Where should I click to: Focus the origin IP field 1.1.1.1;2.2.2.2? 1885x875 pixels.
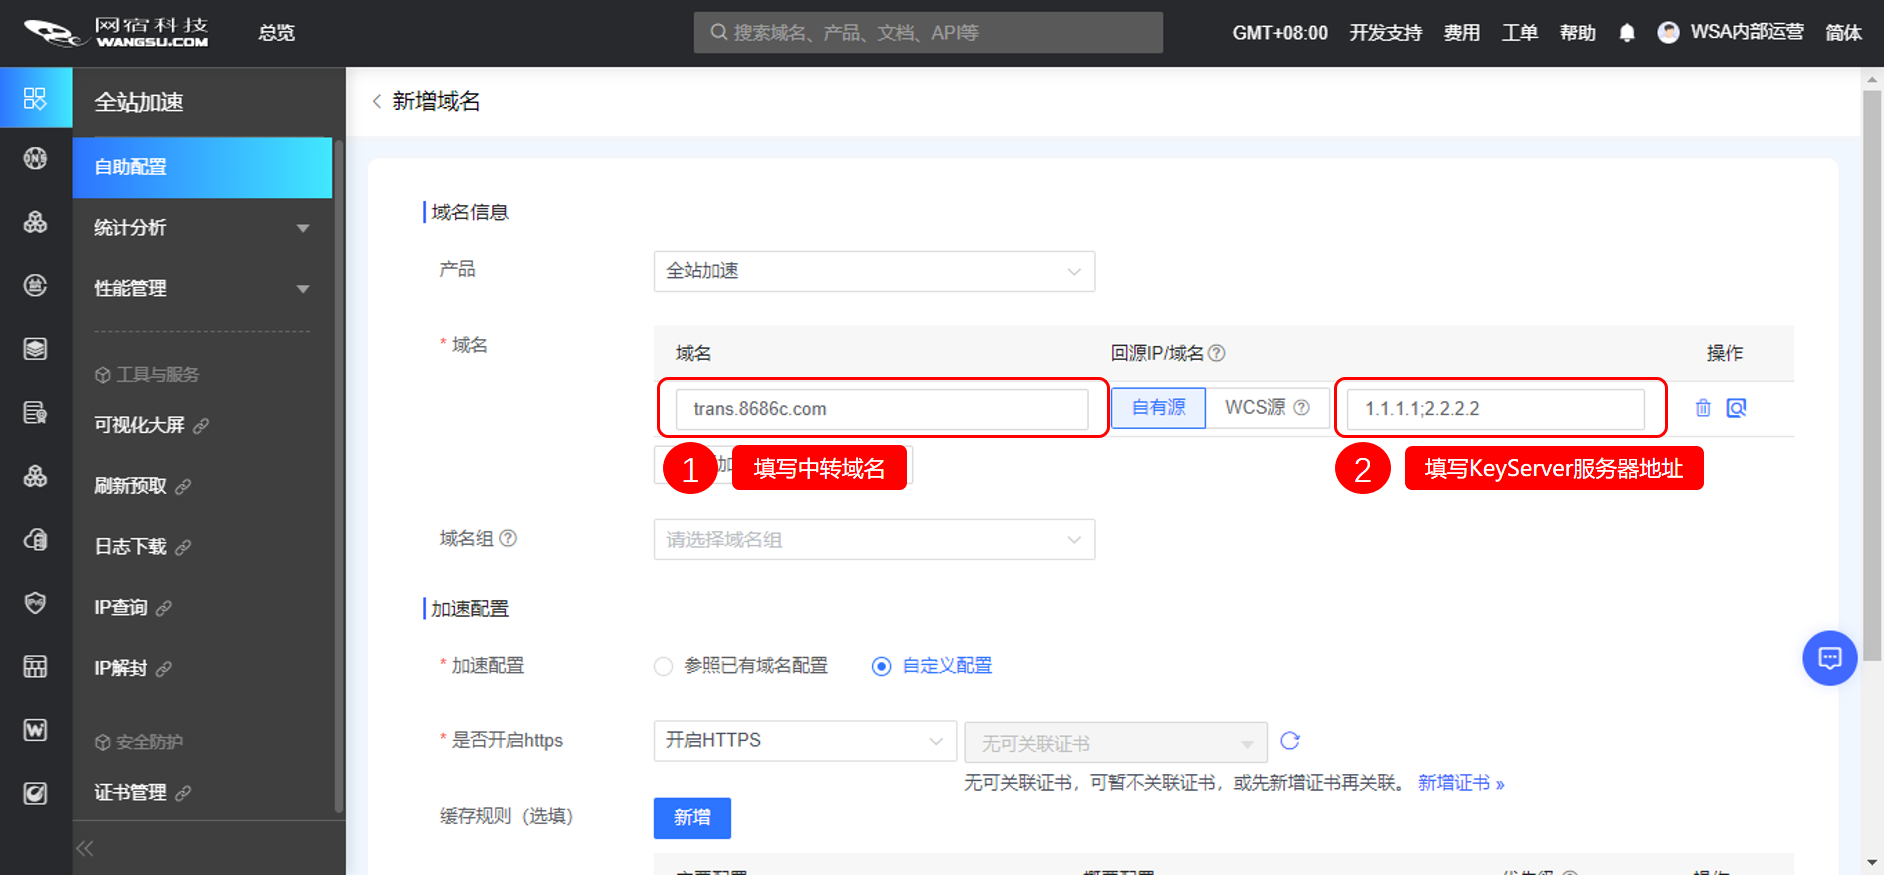coord(1496,409)
